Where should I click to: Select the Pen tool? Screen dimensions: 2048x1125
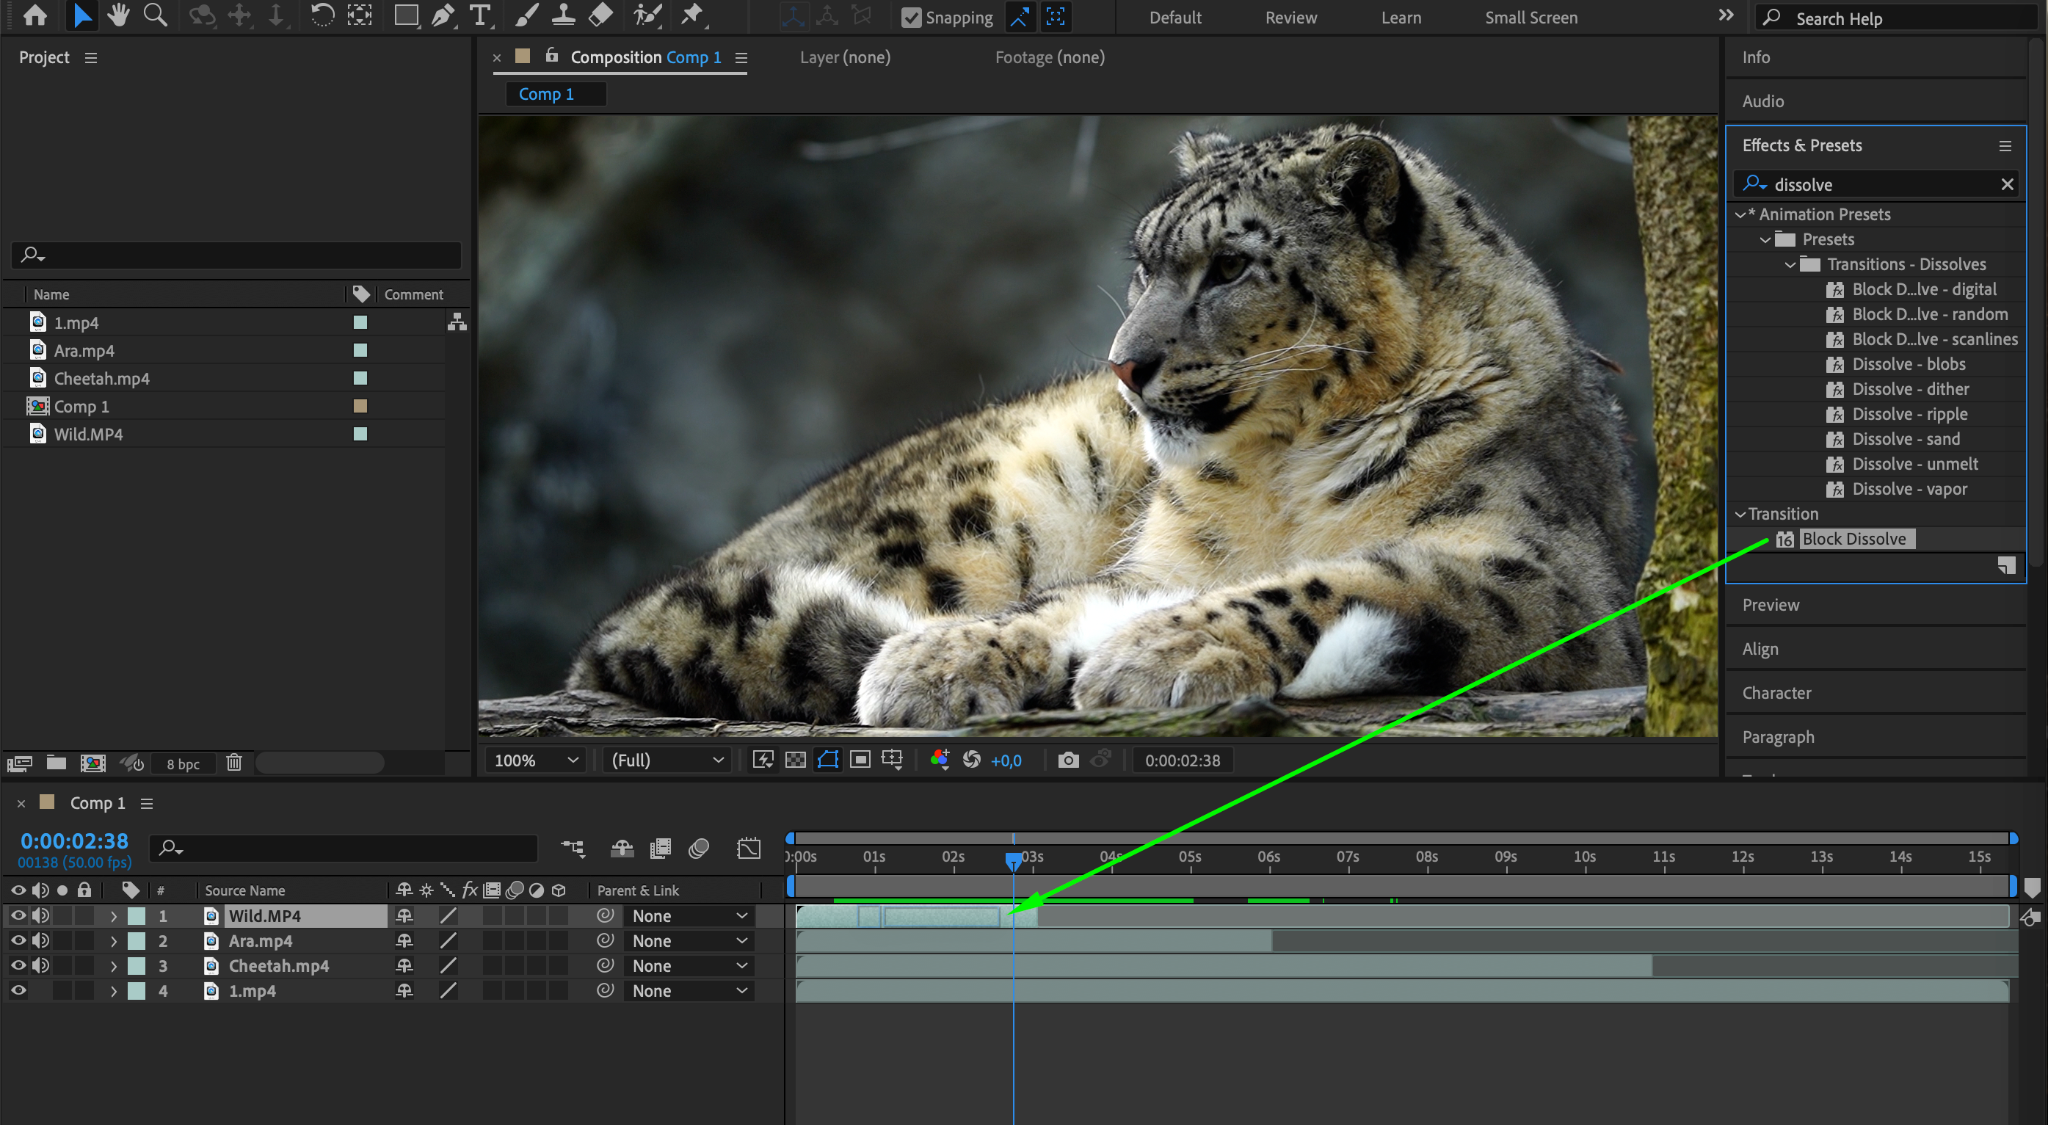pyautogui.click(x=442, y=15)
